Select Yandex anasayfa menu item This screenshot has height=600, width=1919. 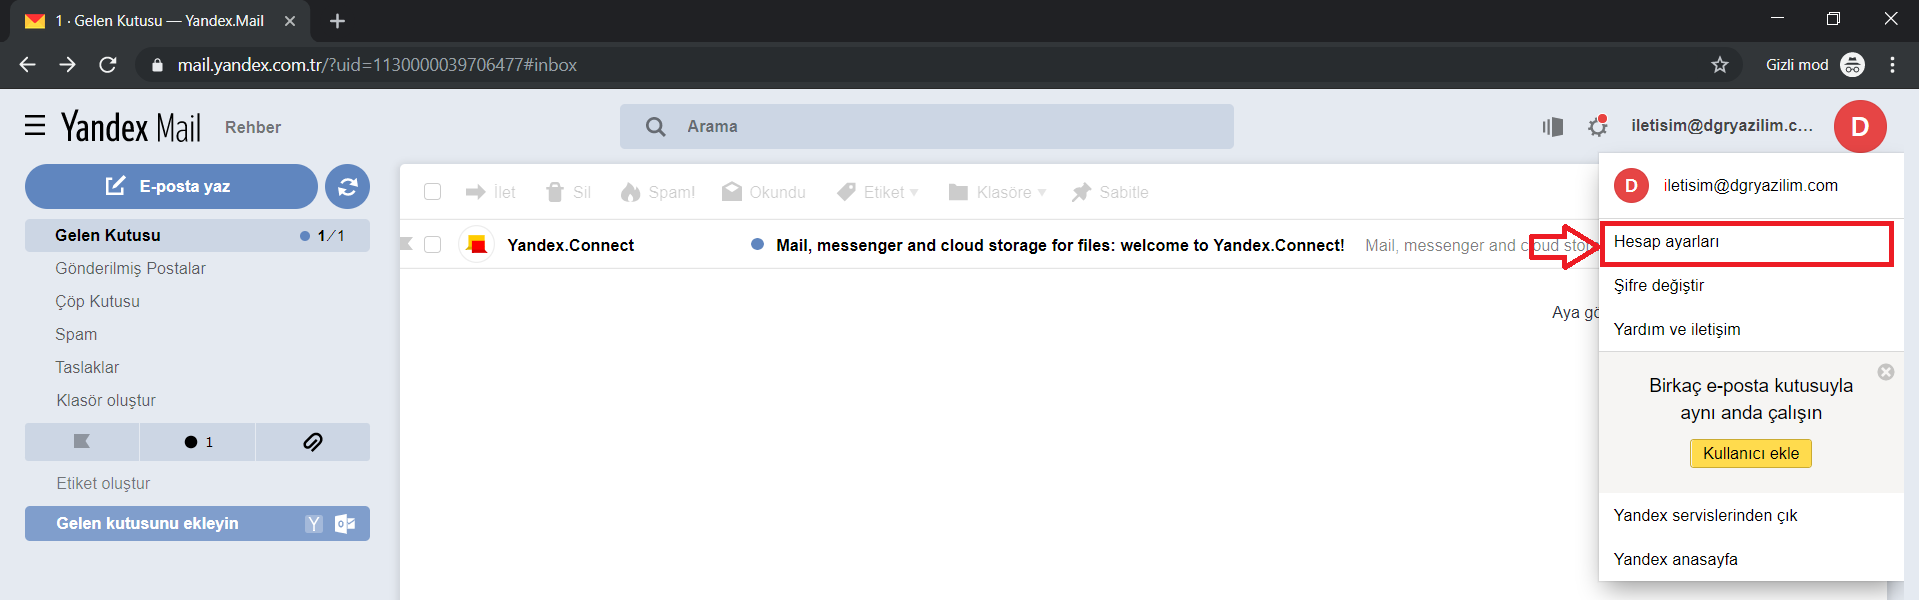click(1750, 560)
